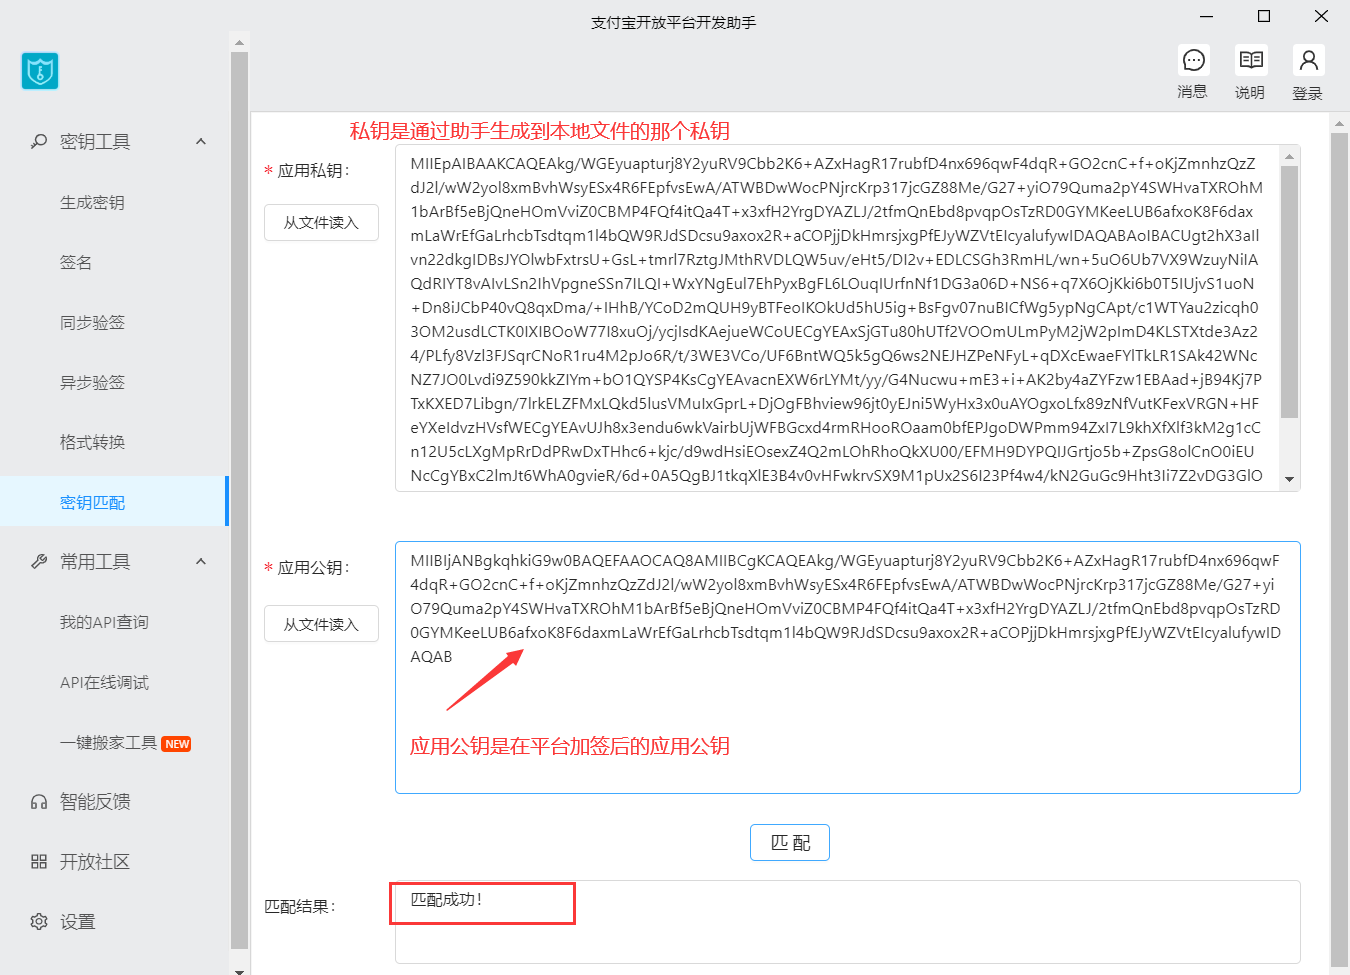Open the 说明 book icon

click(1250, 61)
